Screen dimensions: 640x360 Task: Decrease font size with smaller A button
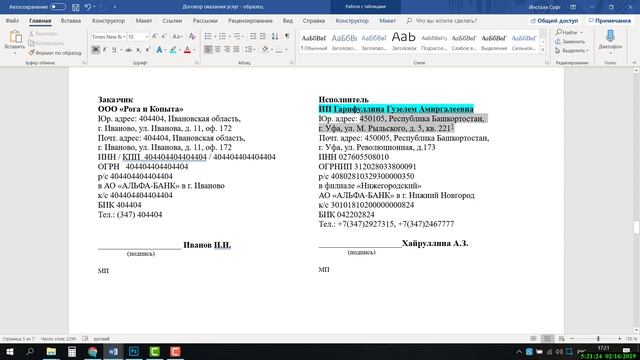coord(164,36)
